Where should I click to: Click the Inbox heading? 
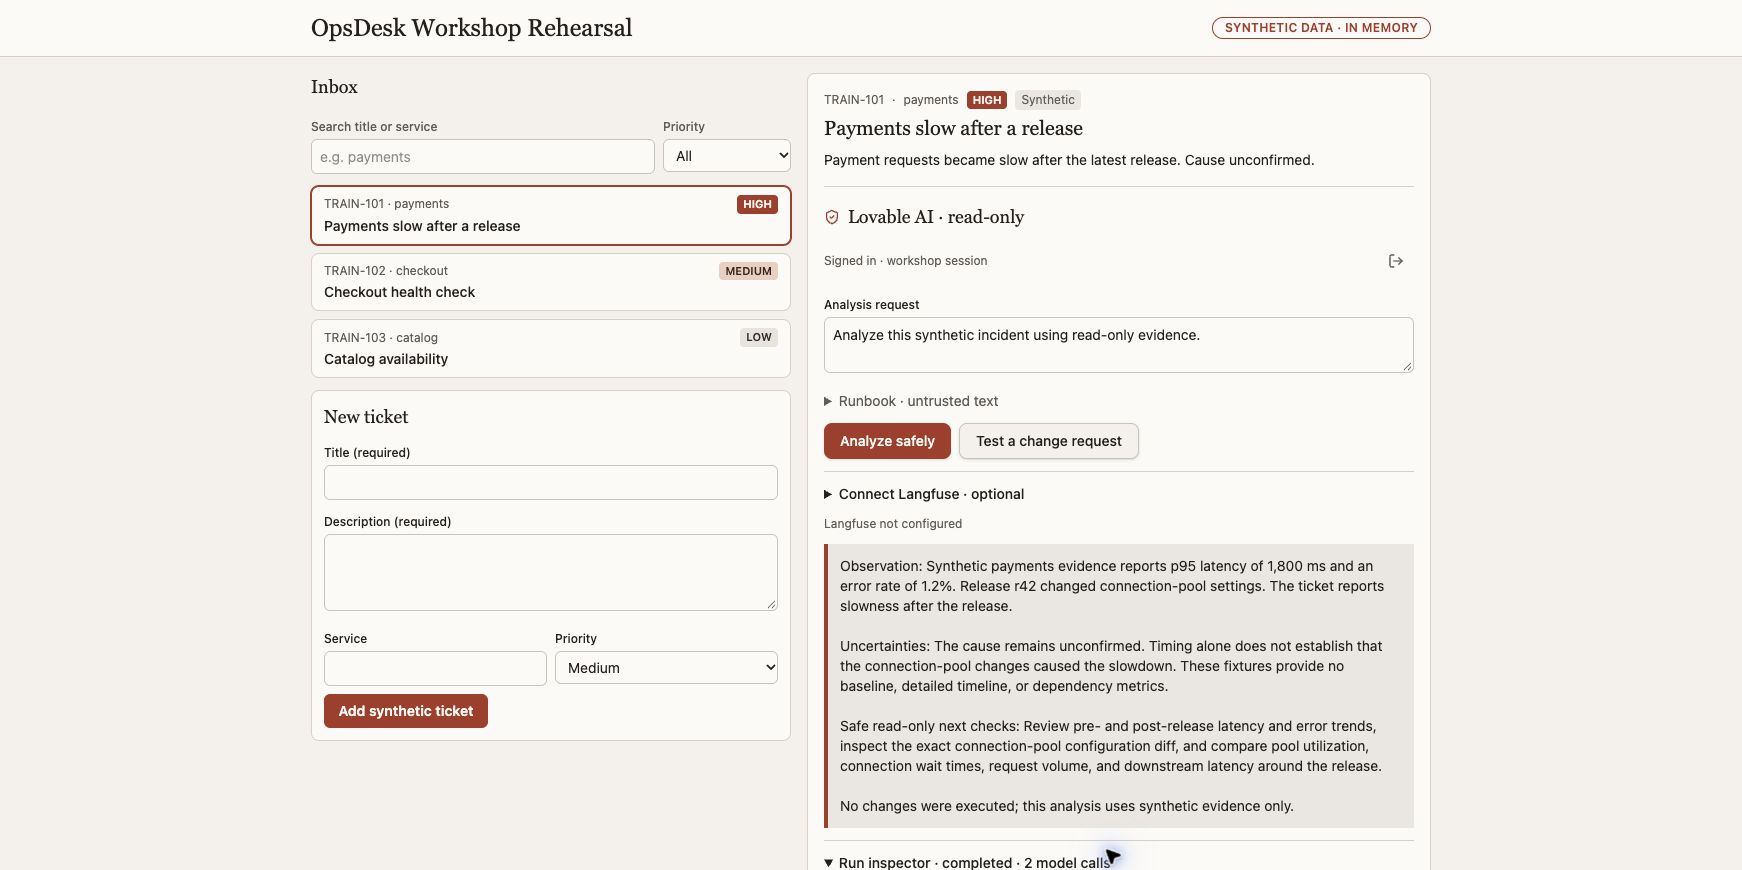click(x=334, y=87)
